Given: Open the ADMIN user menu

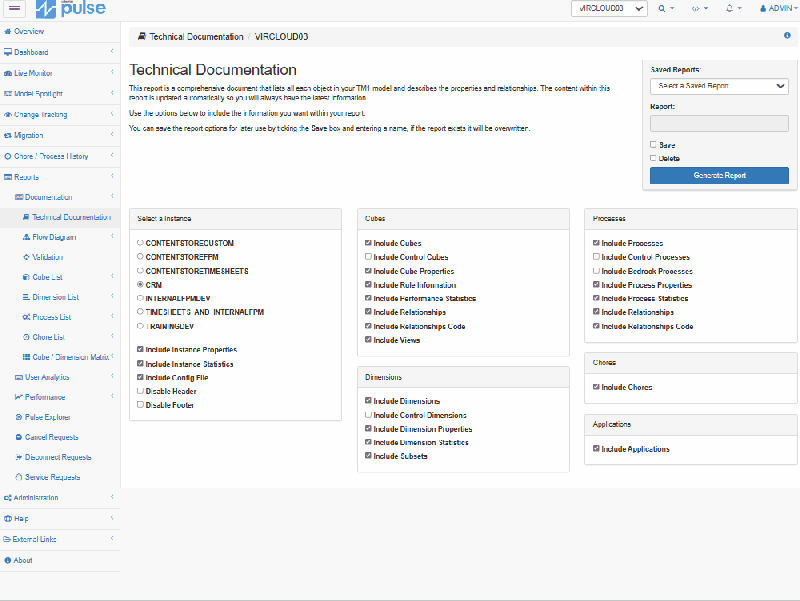Looking at the screenshot, I should (x=779, y=8).
